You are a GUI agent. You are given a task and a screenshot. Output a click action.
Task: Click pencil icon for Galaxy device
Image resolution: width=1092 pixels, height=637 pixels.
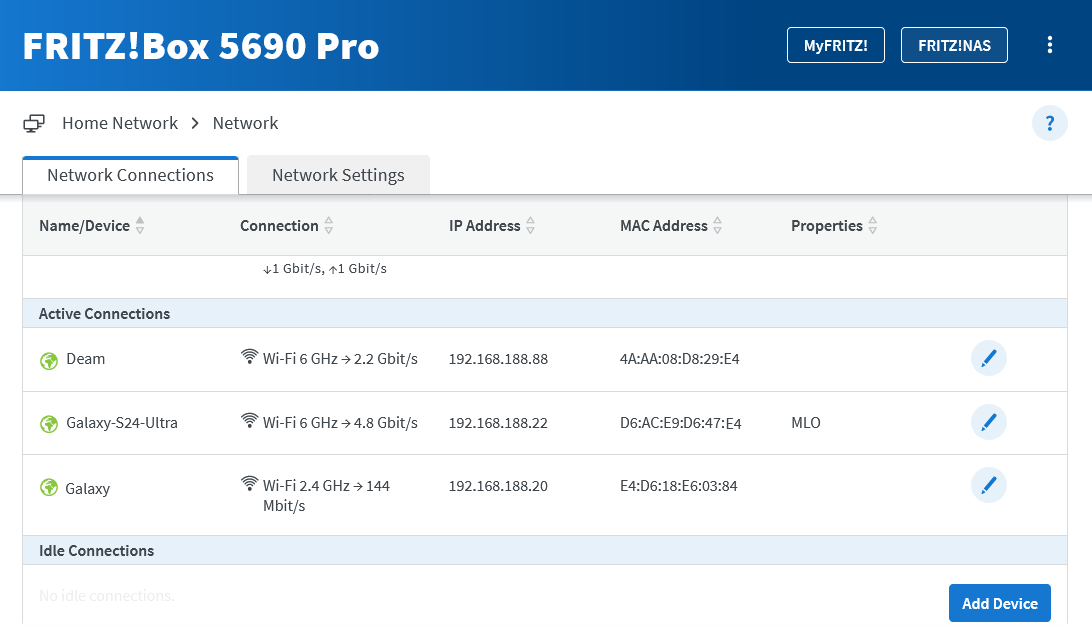988,486
